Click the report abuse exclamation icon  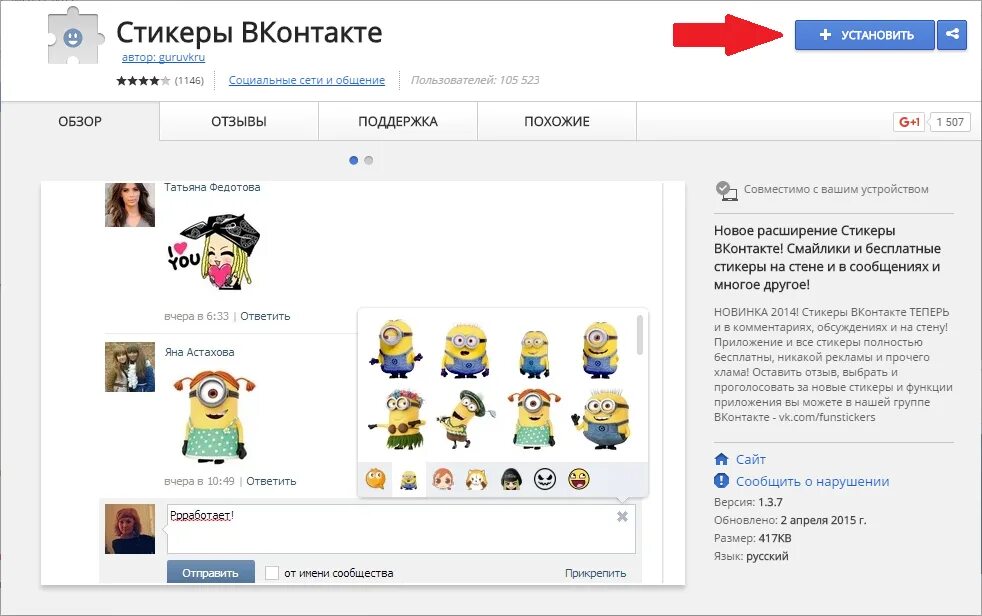(x=721, y=481)
